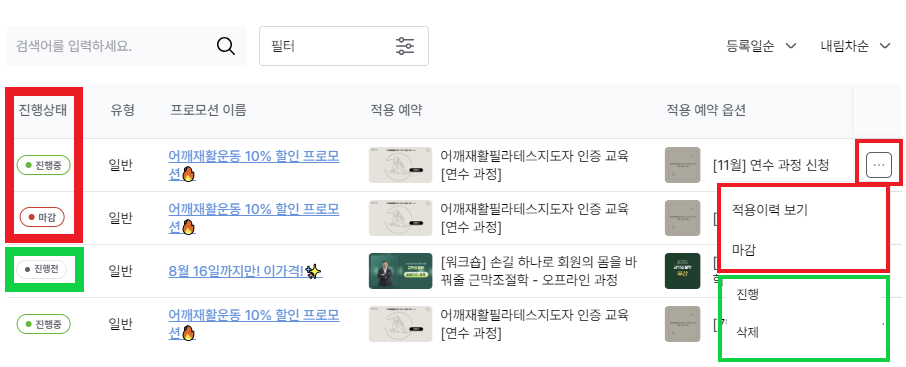The image size is (906, 367).
Task: Open the 8월 16일까지만! 이가격! promotion link
Action: 245,270
